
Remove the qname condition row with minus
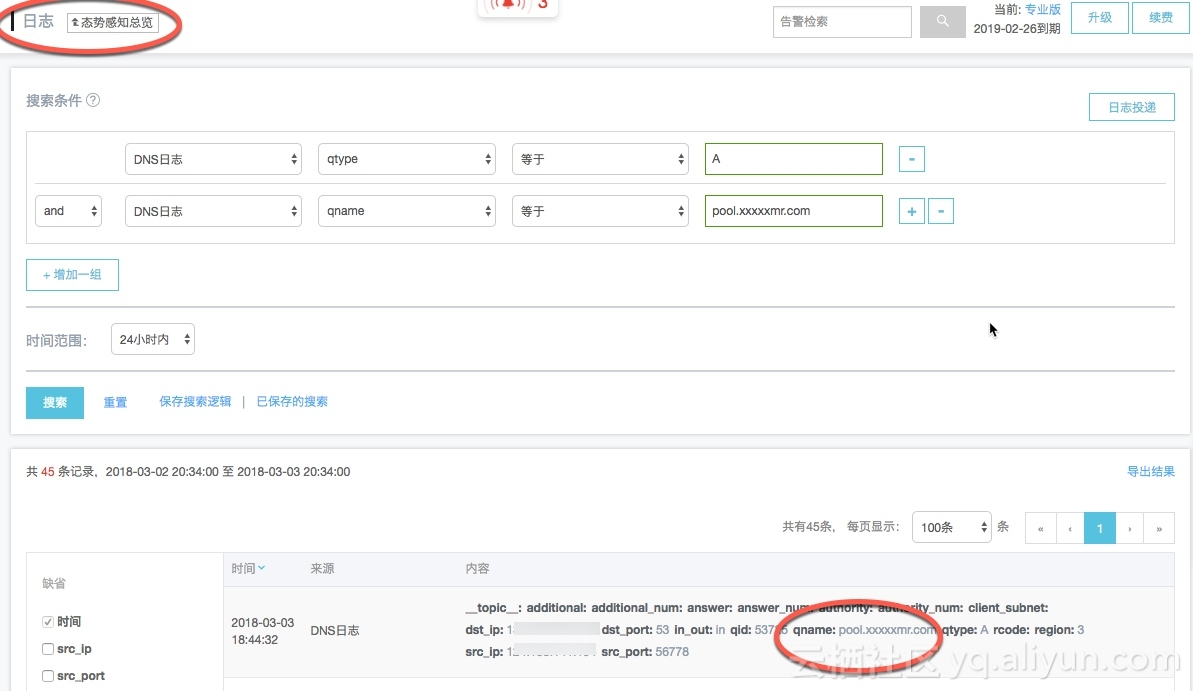pyautogui.click(x=940, y=211)
